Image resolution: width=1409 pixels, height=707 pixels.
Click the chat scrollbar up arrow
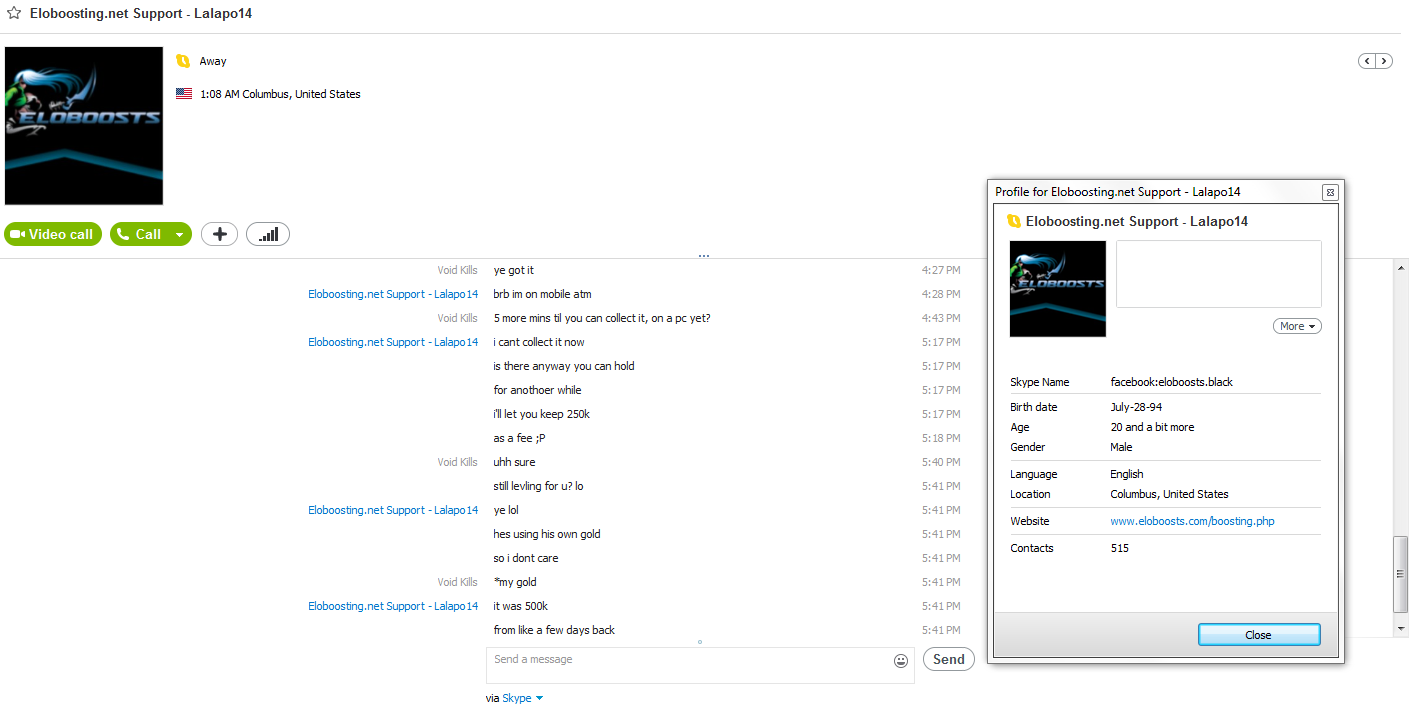[x=1400, y=267]
